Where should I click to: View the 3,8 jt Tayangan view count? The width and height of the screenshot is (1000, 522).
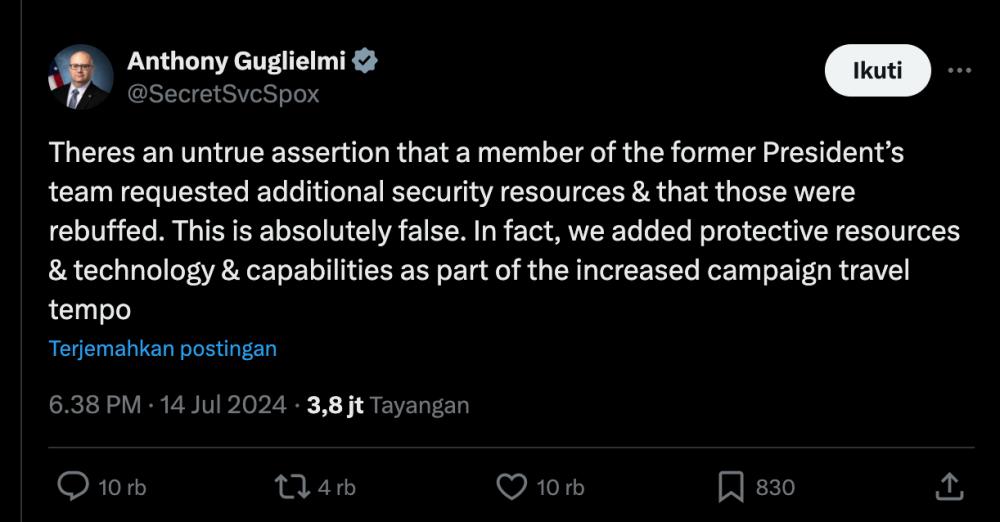pyautogui.click(x=388, y=405)
